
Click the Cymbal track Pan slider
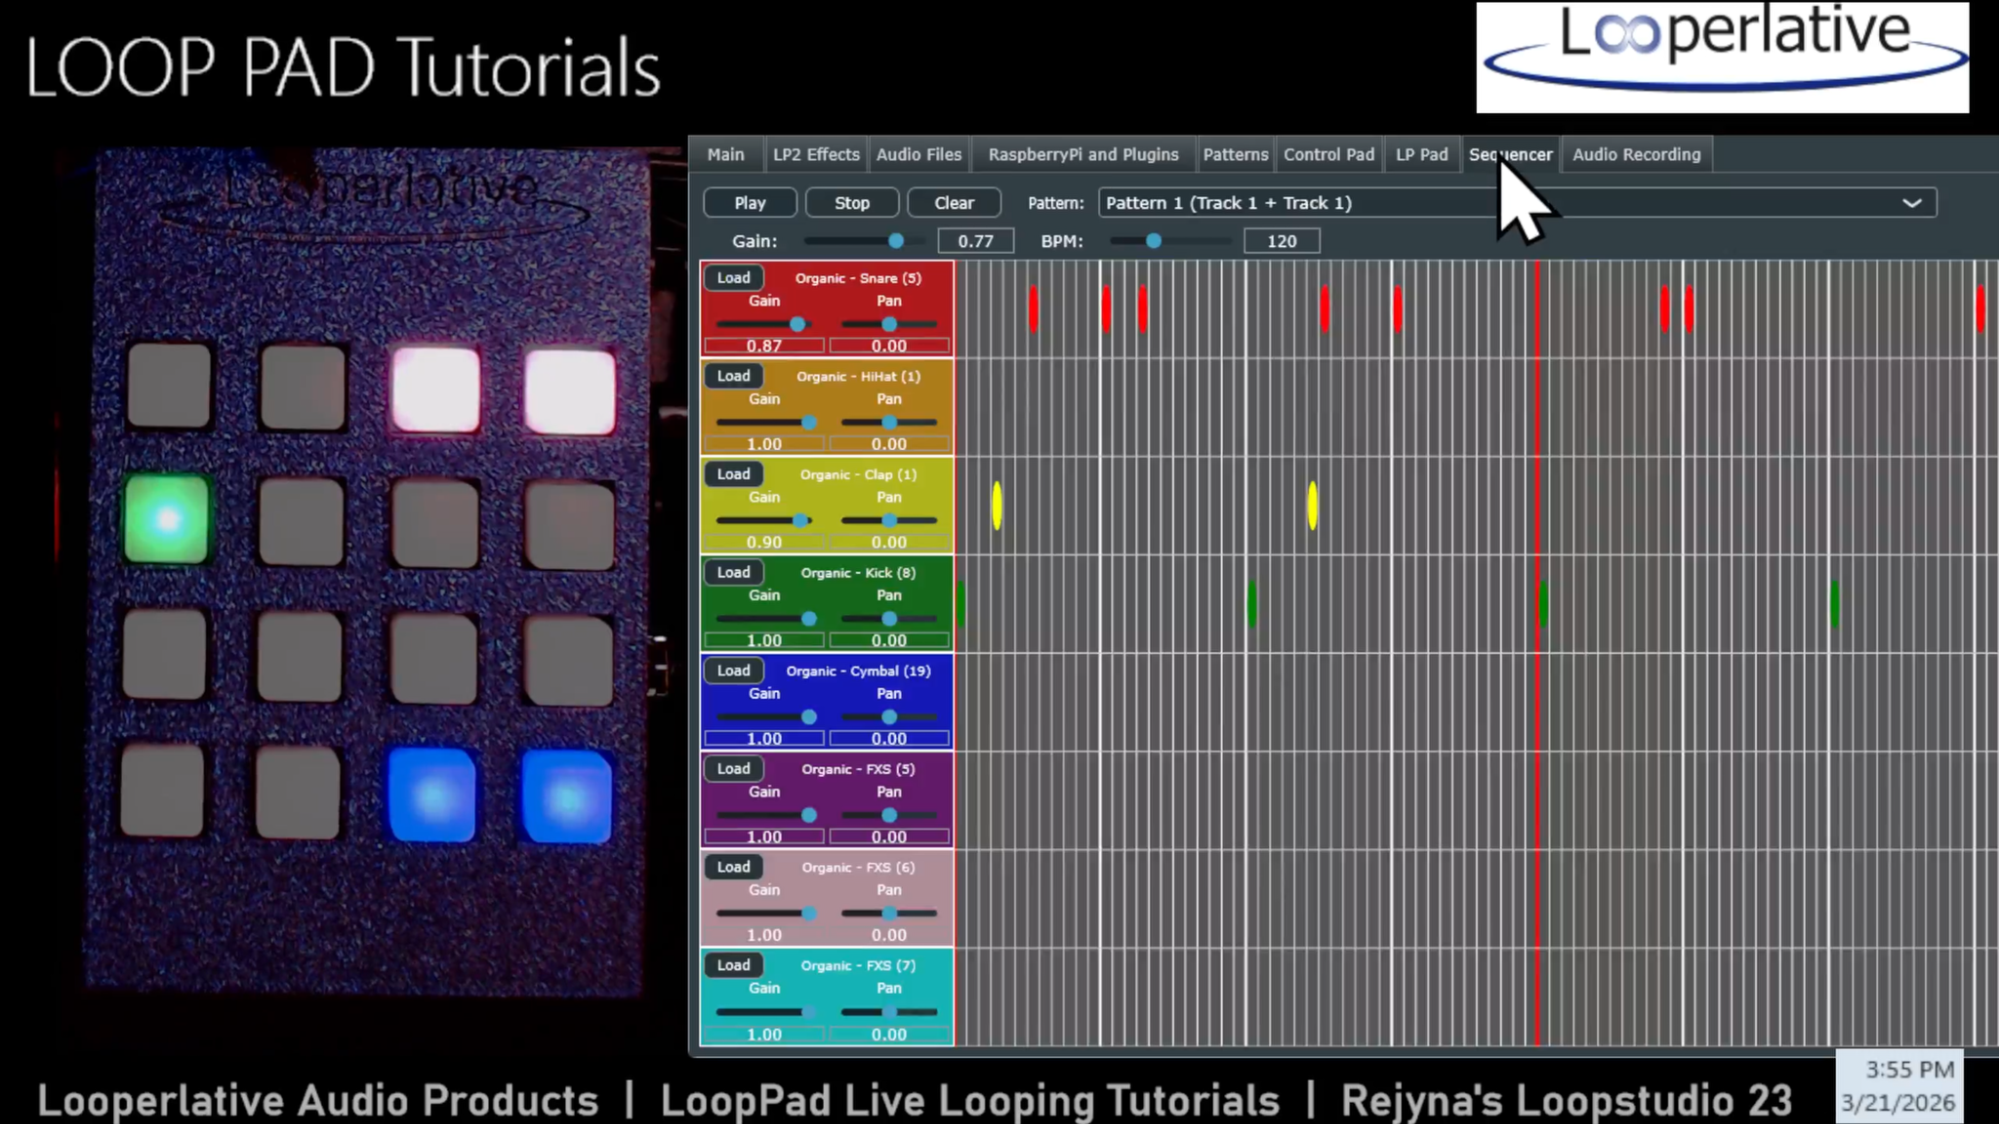click(889, 717)
